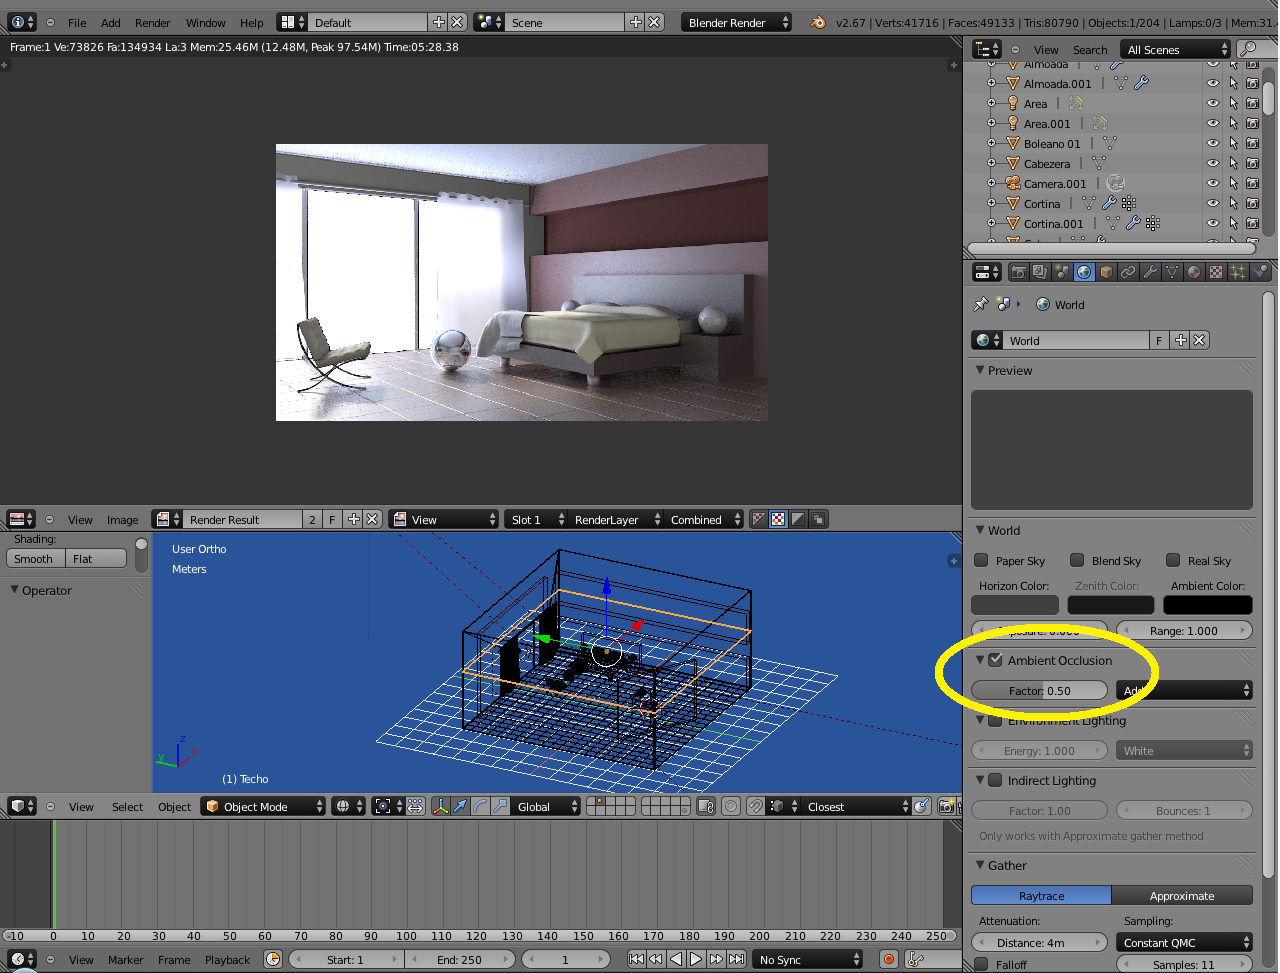Open the Render menu

point(153,22)
